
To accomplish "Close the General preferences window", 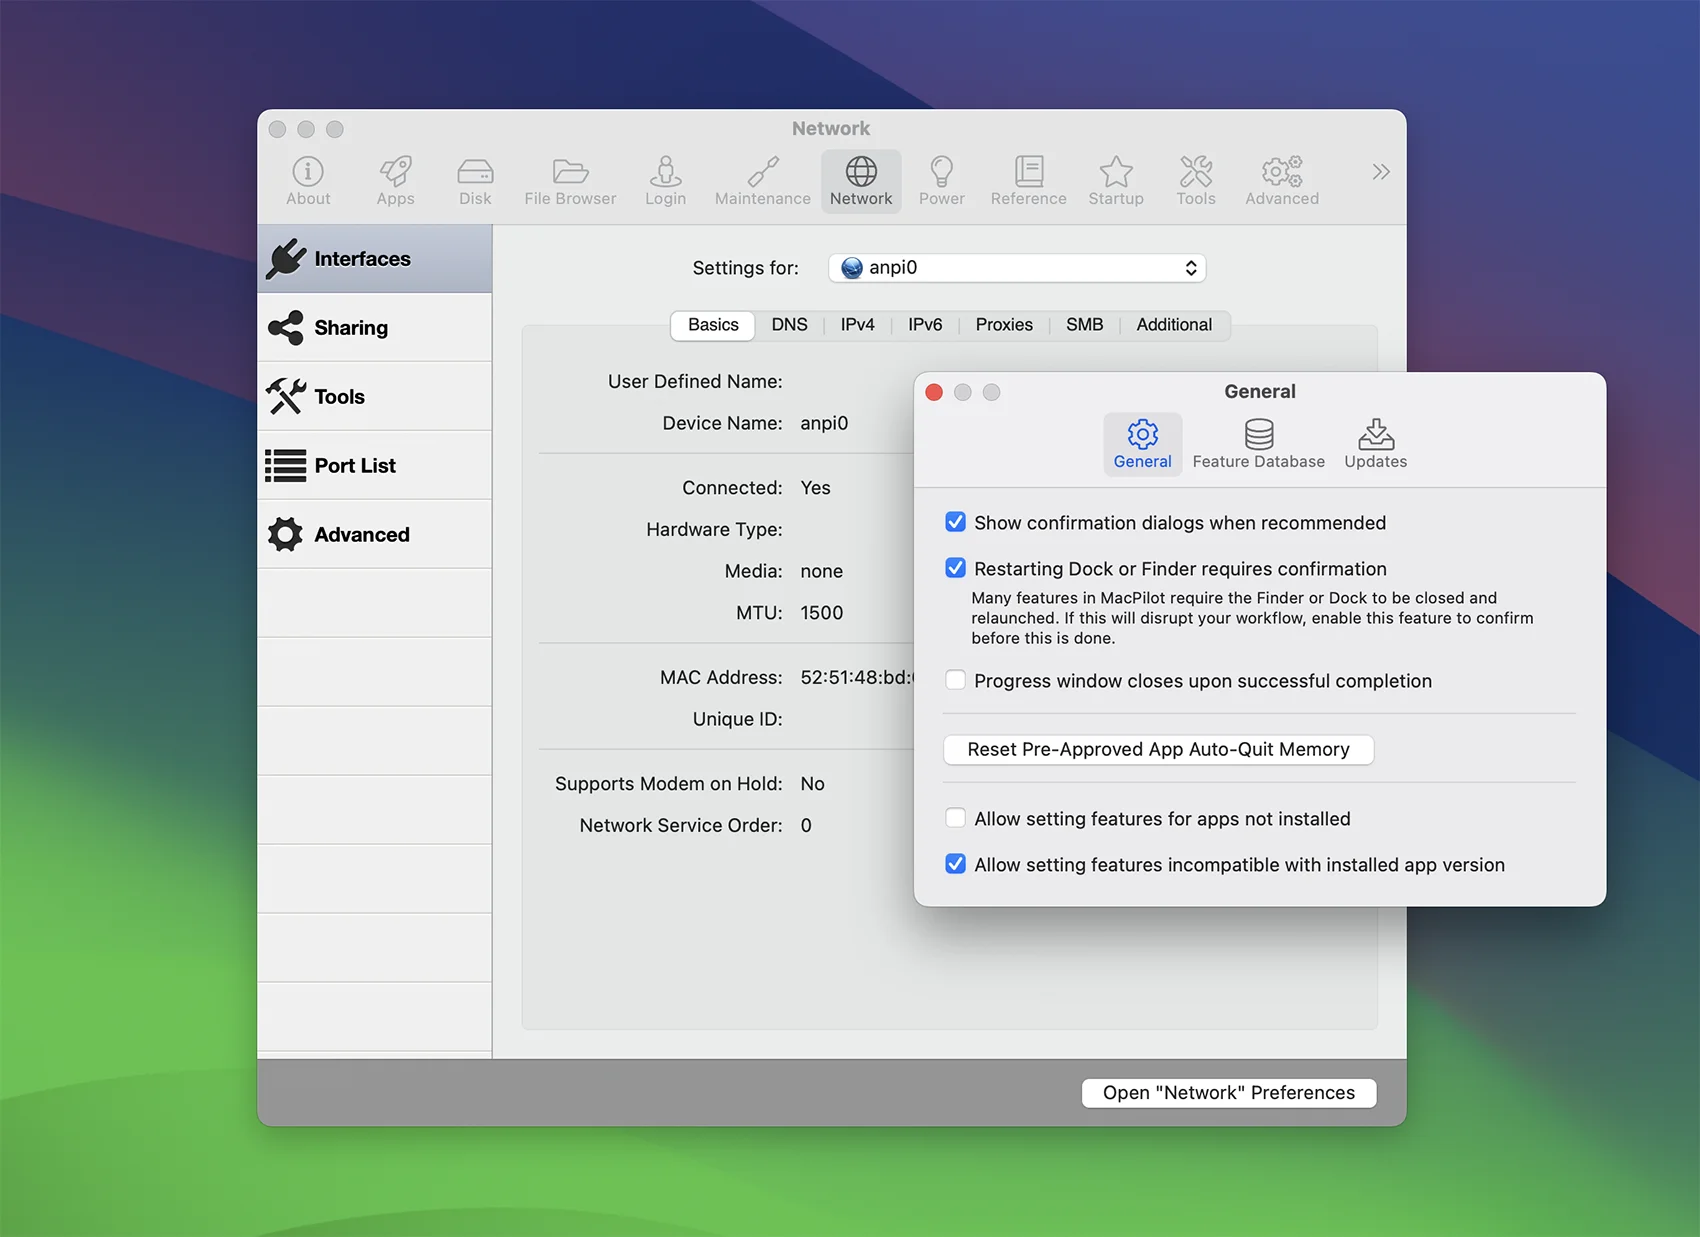I will pyautogui.click(x=934, y=392).
